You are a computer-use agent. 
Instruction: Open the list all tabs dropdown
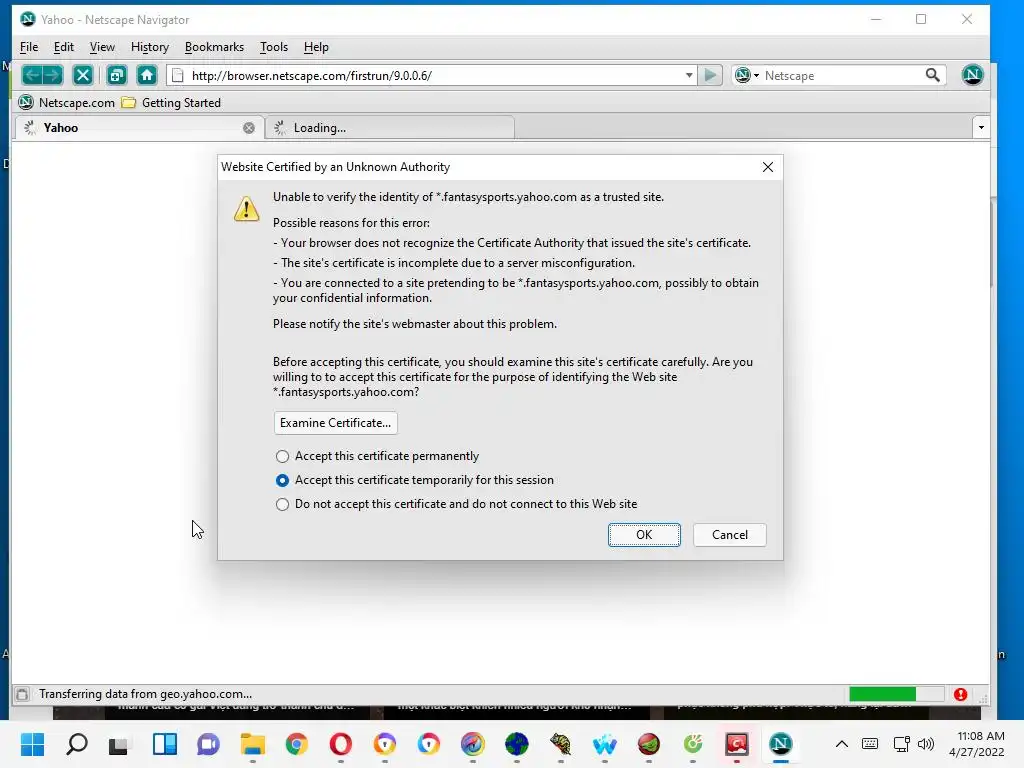pyautogui.click(x=981, y=127)
